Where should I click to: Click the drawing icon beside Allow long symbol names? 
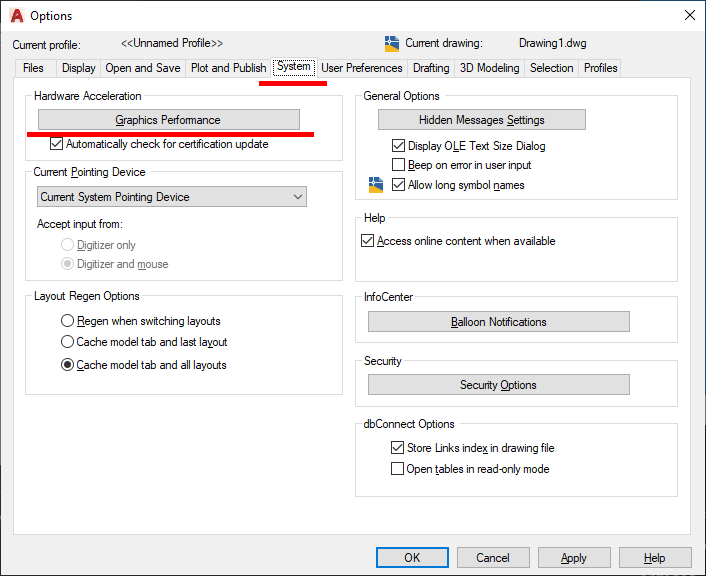376,184
